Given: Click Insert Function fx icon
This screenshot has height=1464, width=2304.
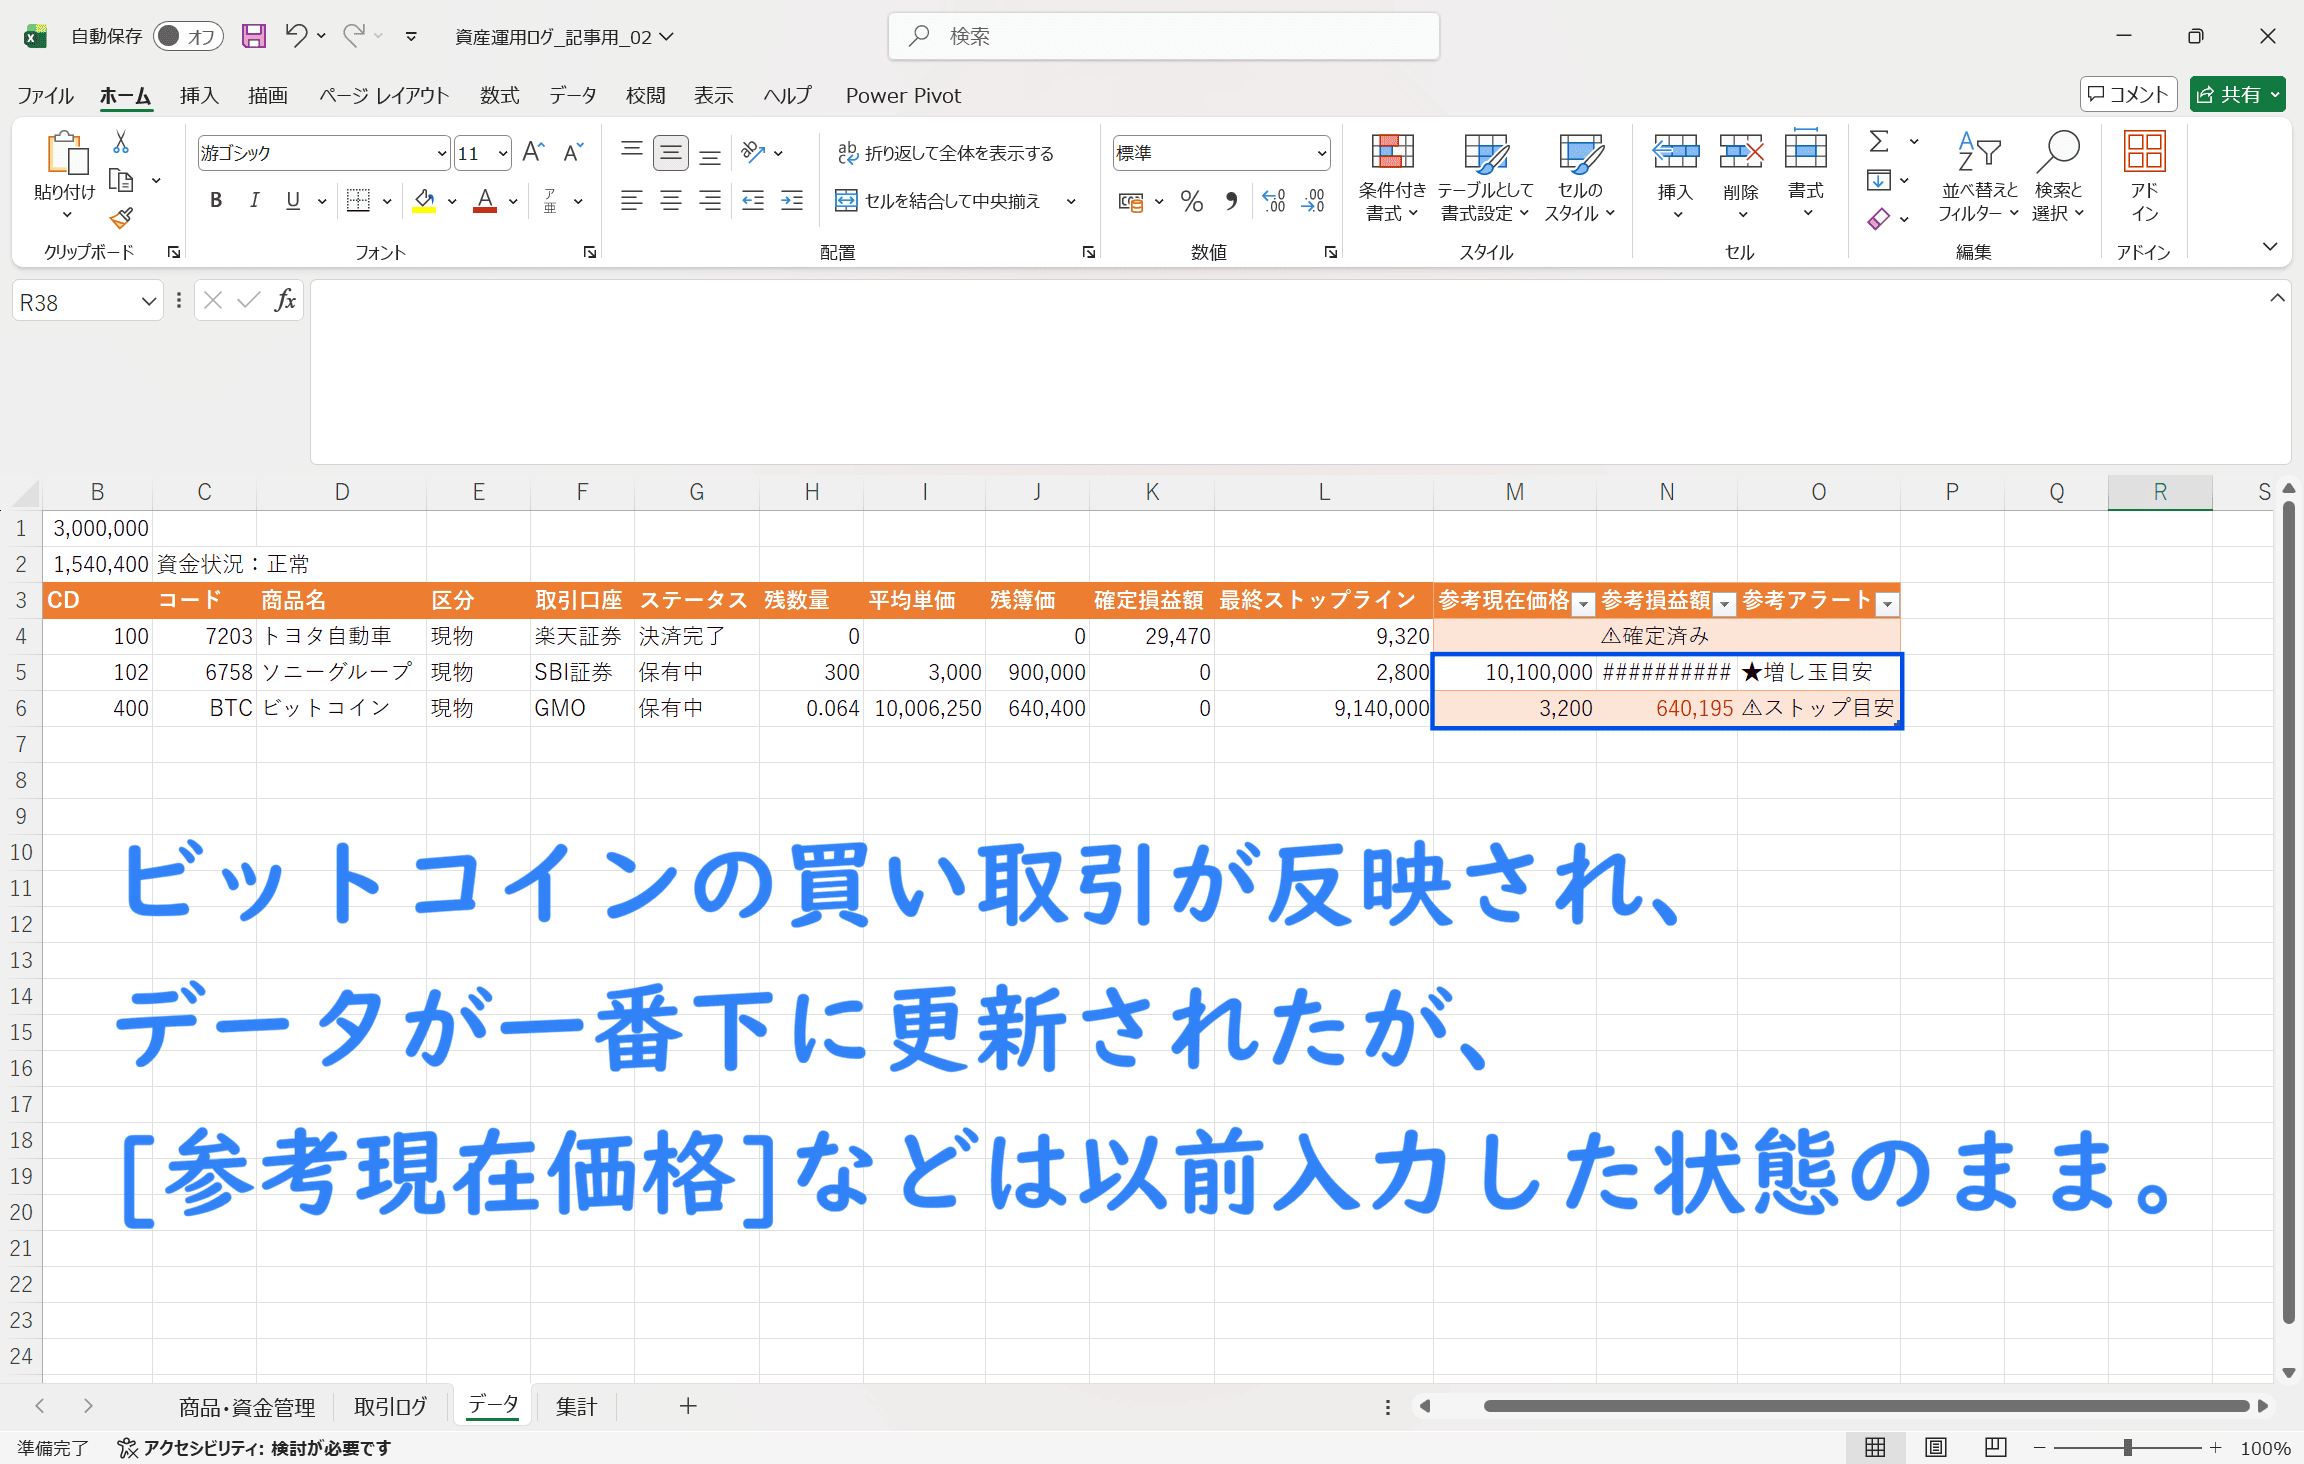Looking at the screenshot, I should [285, 300].
